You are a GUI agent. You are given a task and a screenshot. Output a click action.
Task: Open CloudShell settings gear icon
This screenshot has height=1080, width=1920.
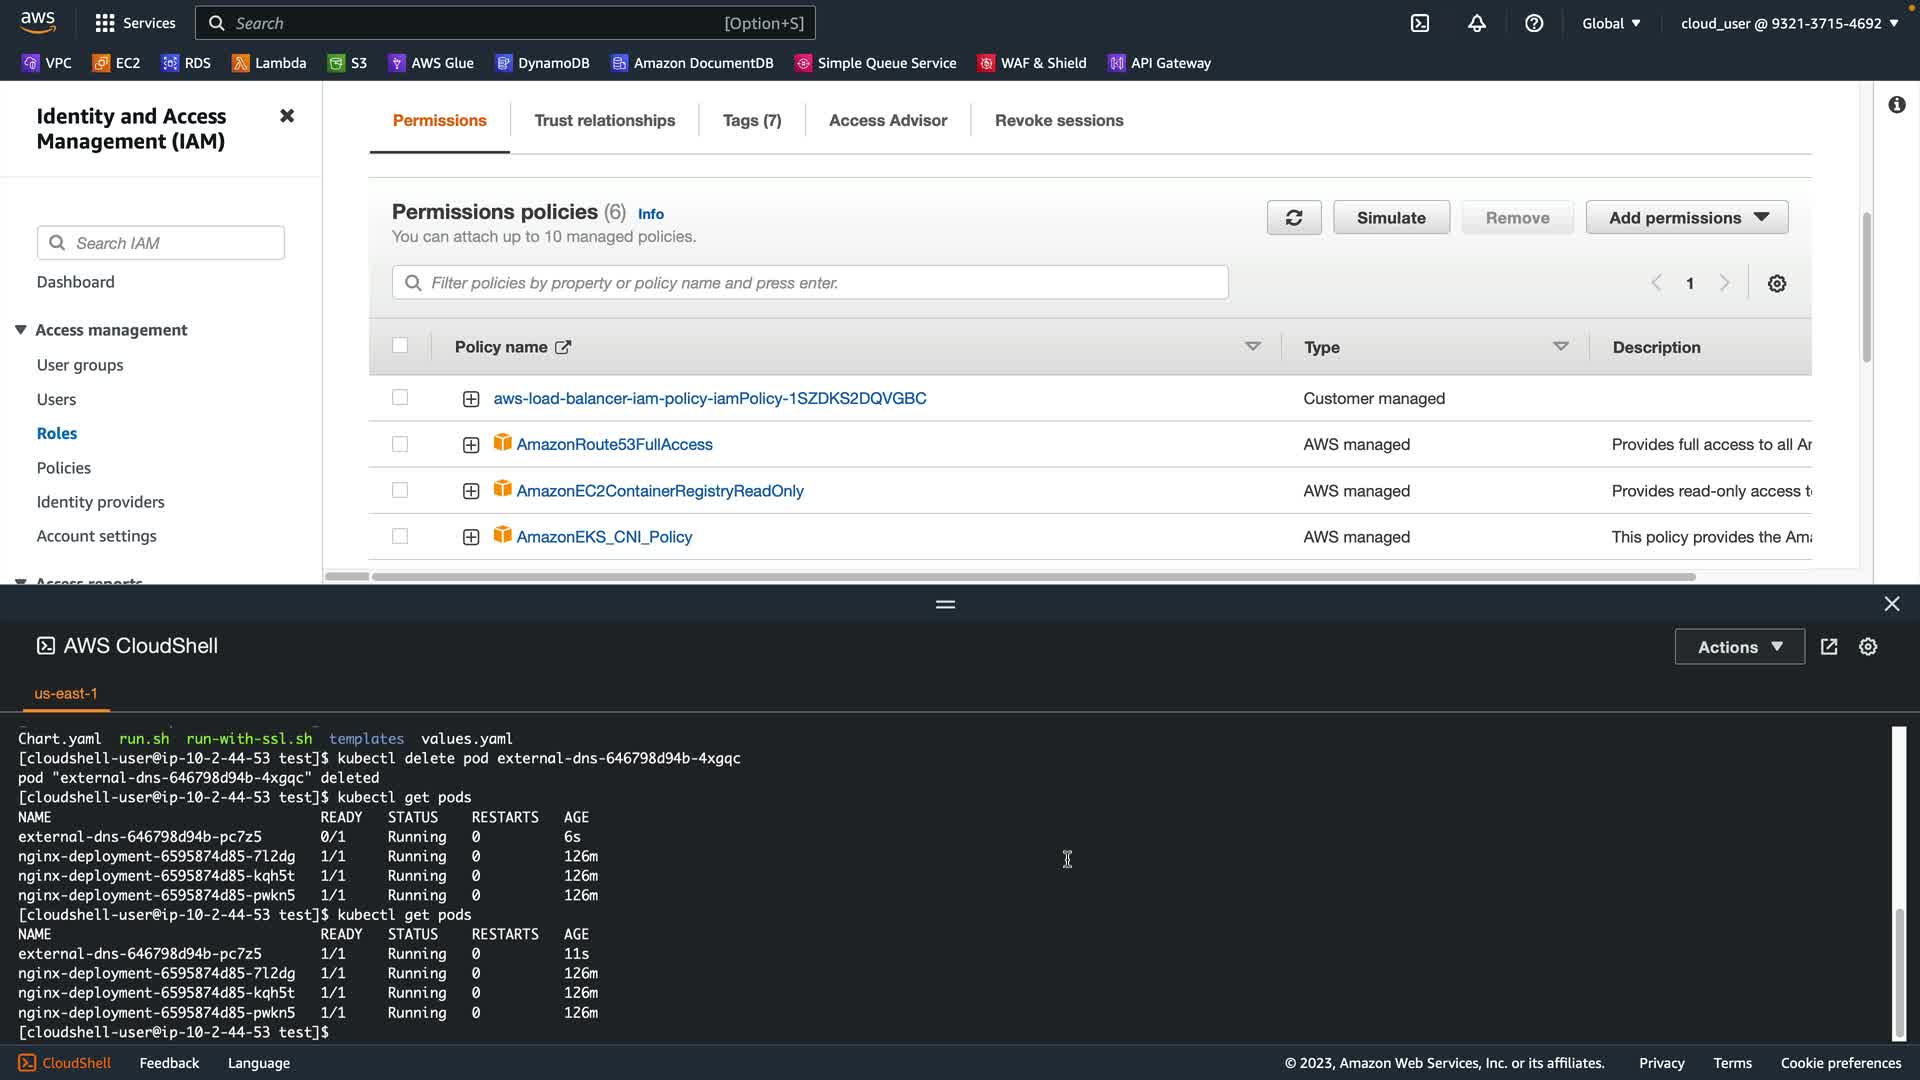(1868, 647)
